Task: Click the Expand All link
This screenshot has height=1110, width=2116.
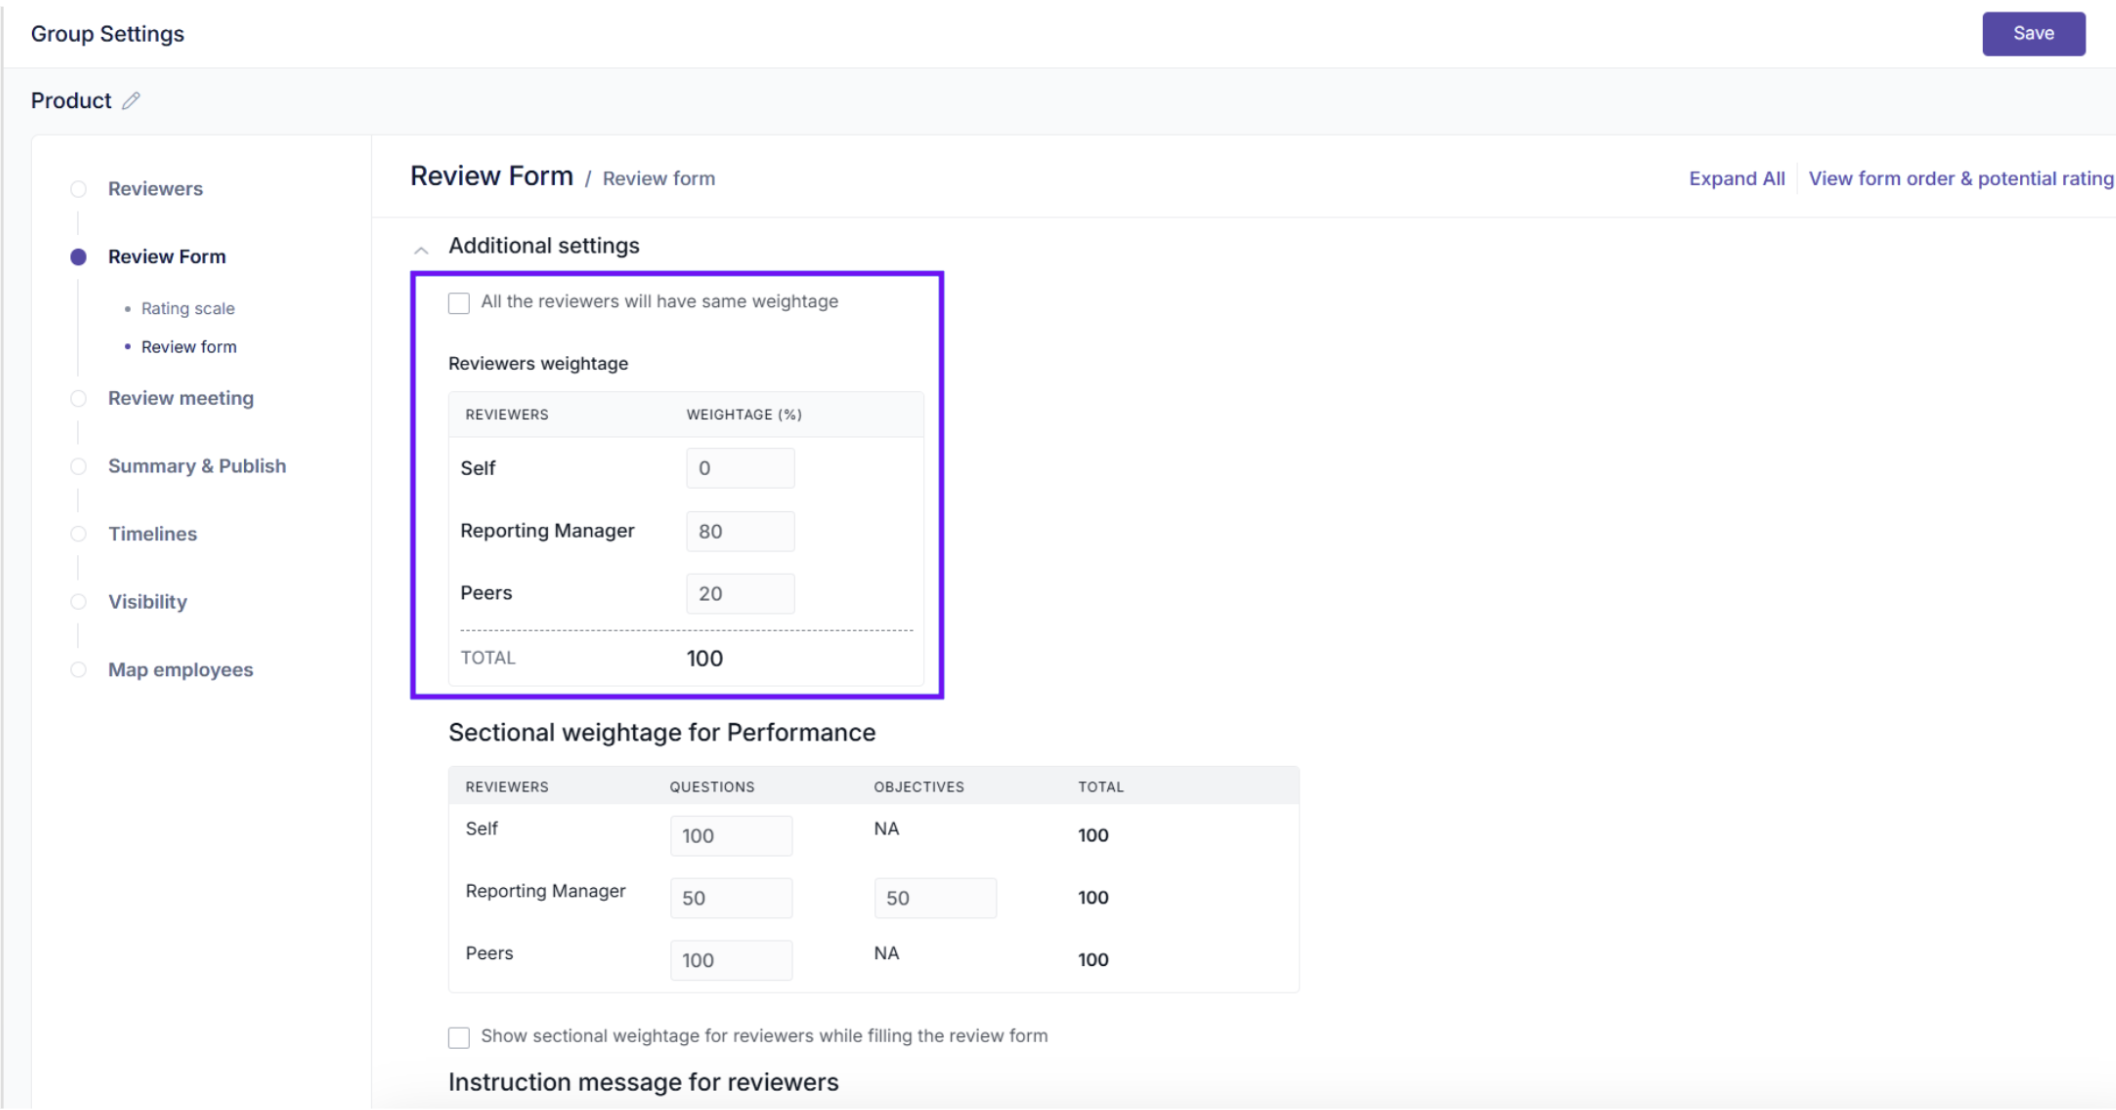Action: click(1736, 179)
